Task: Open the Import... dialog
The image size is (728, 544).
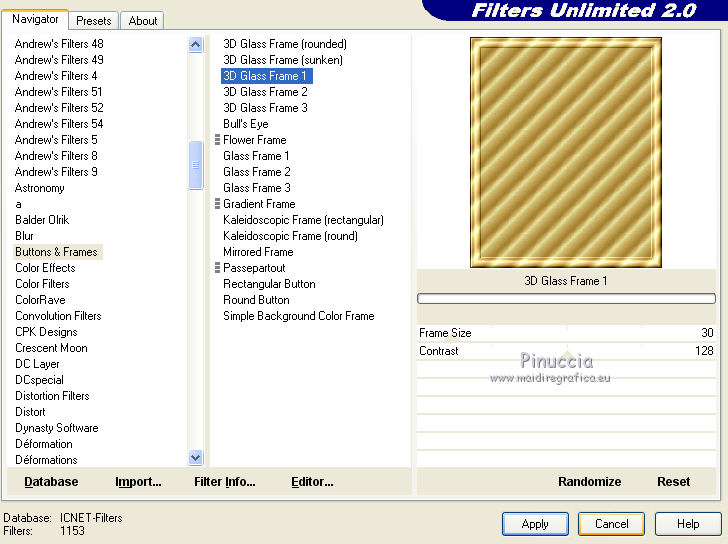Action: pos(138,482)
